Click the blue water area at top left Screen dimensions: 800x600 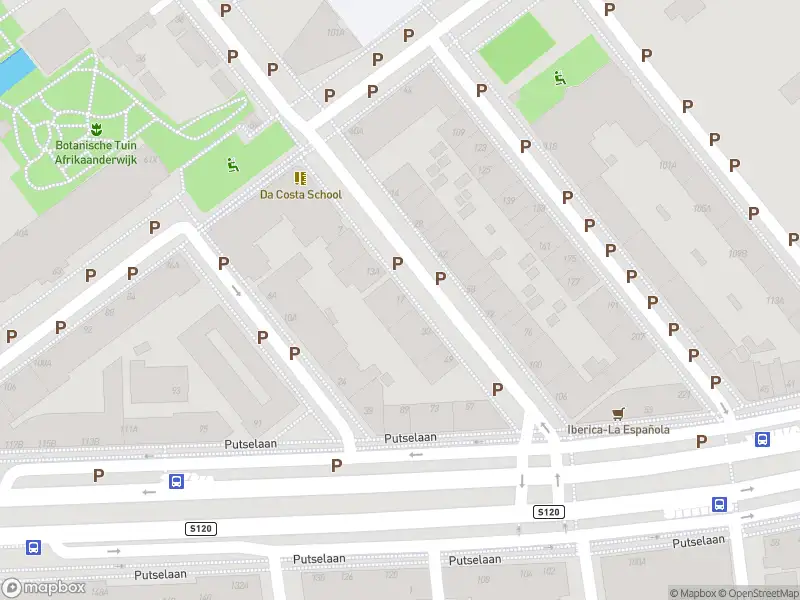15,70
